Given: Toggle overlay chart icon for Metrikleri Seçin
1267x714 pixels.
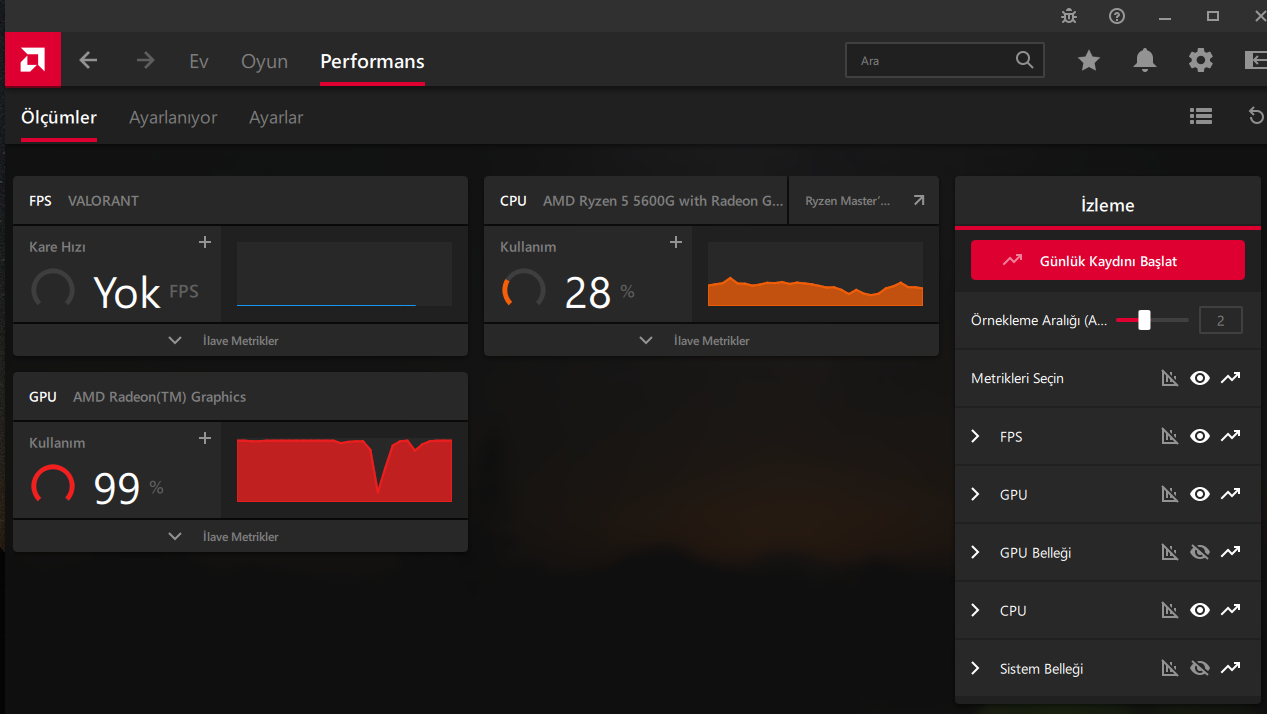Looking at the screenshot, I should [1170, 378].
